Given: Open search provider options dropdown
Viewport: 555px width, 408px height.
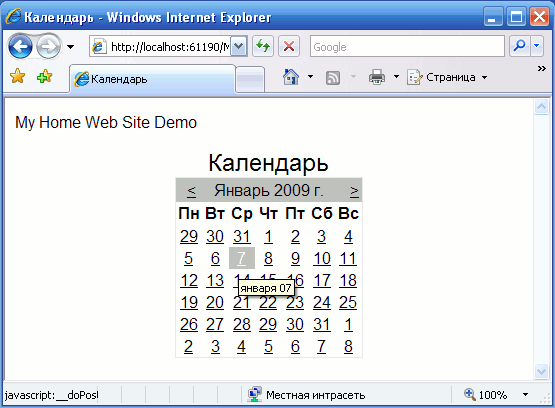Looking at the screenshot, I should 537,46.
